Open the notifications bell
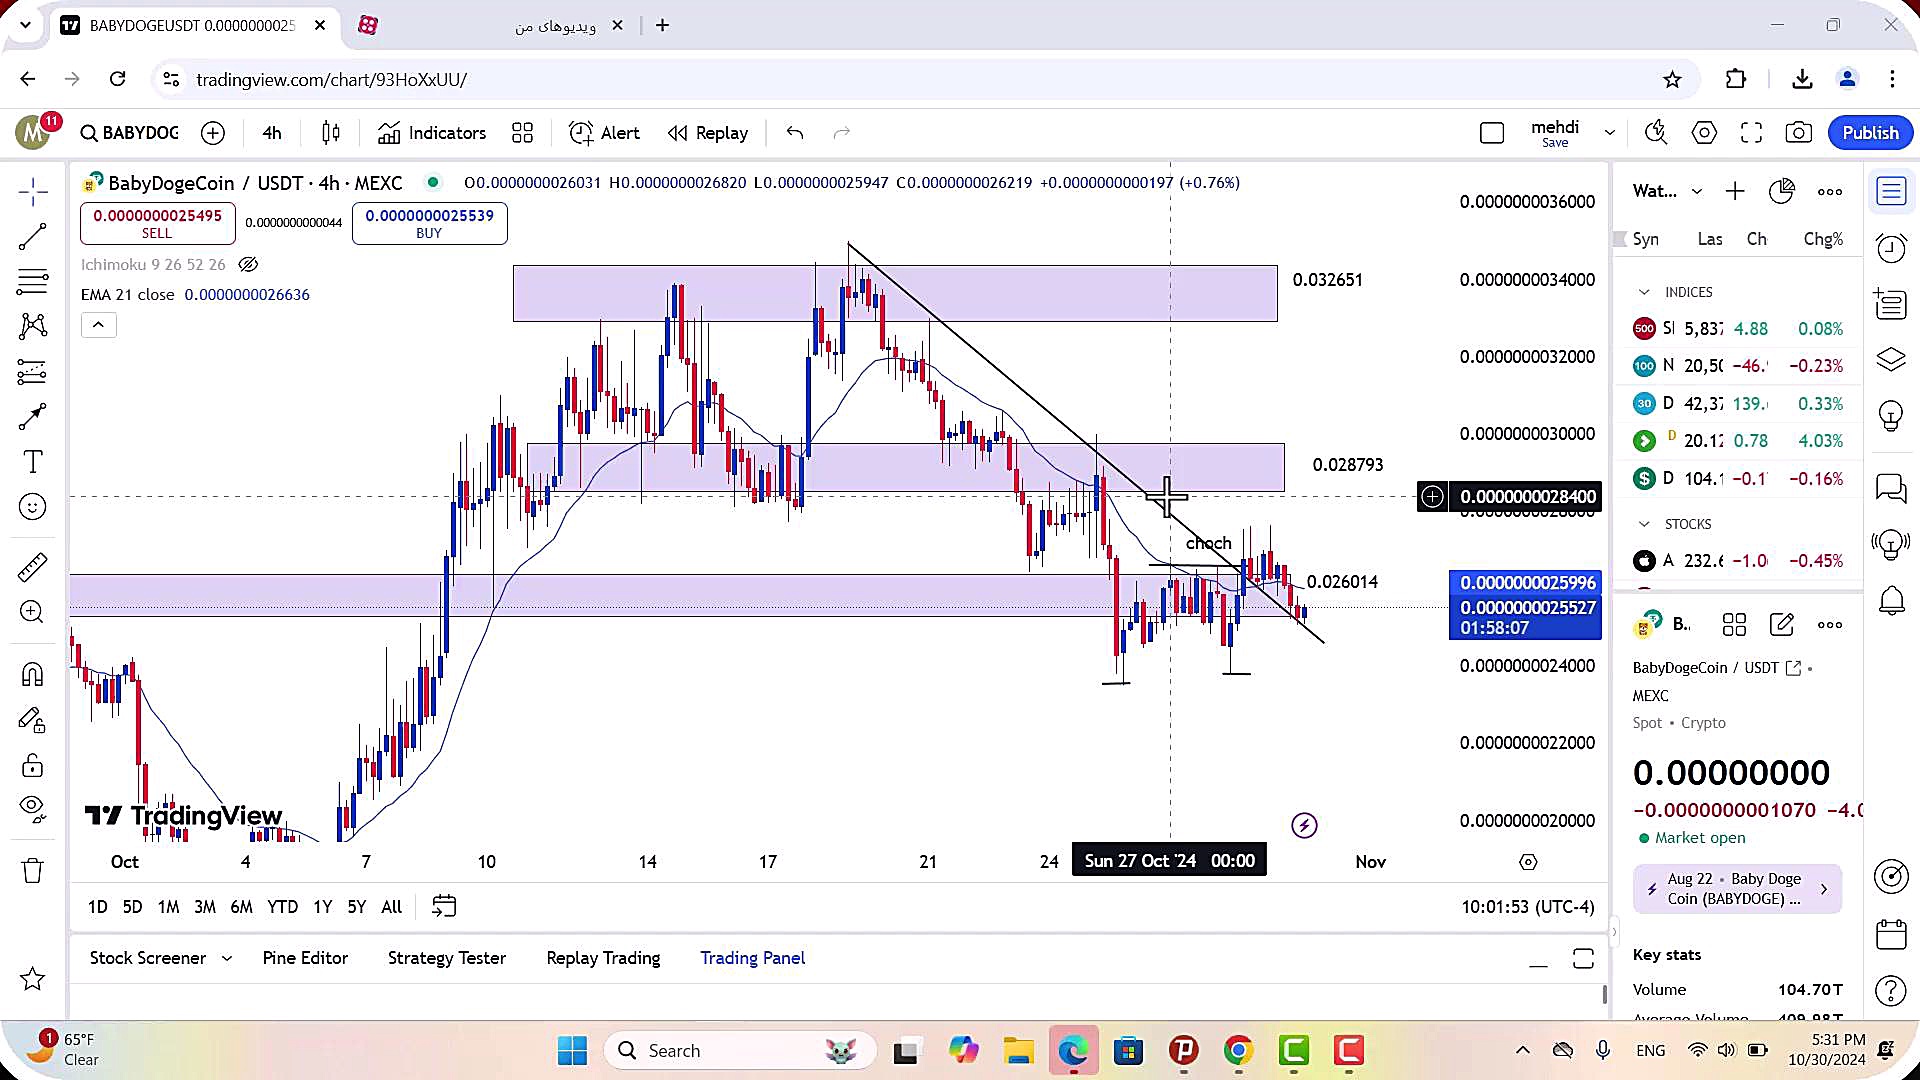Screen dimensions: 1920x1080 click(1891, 601)
